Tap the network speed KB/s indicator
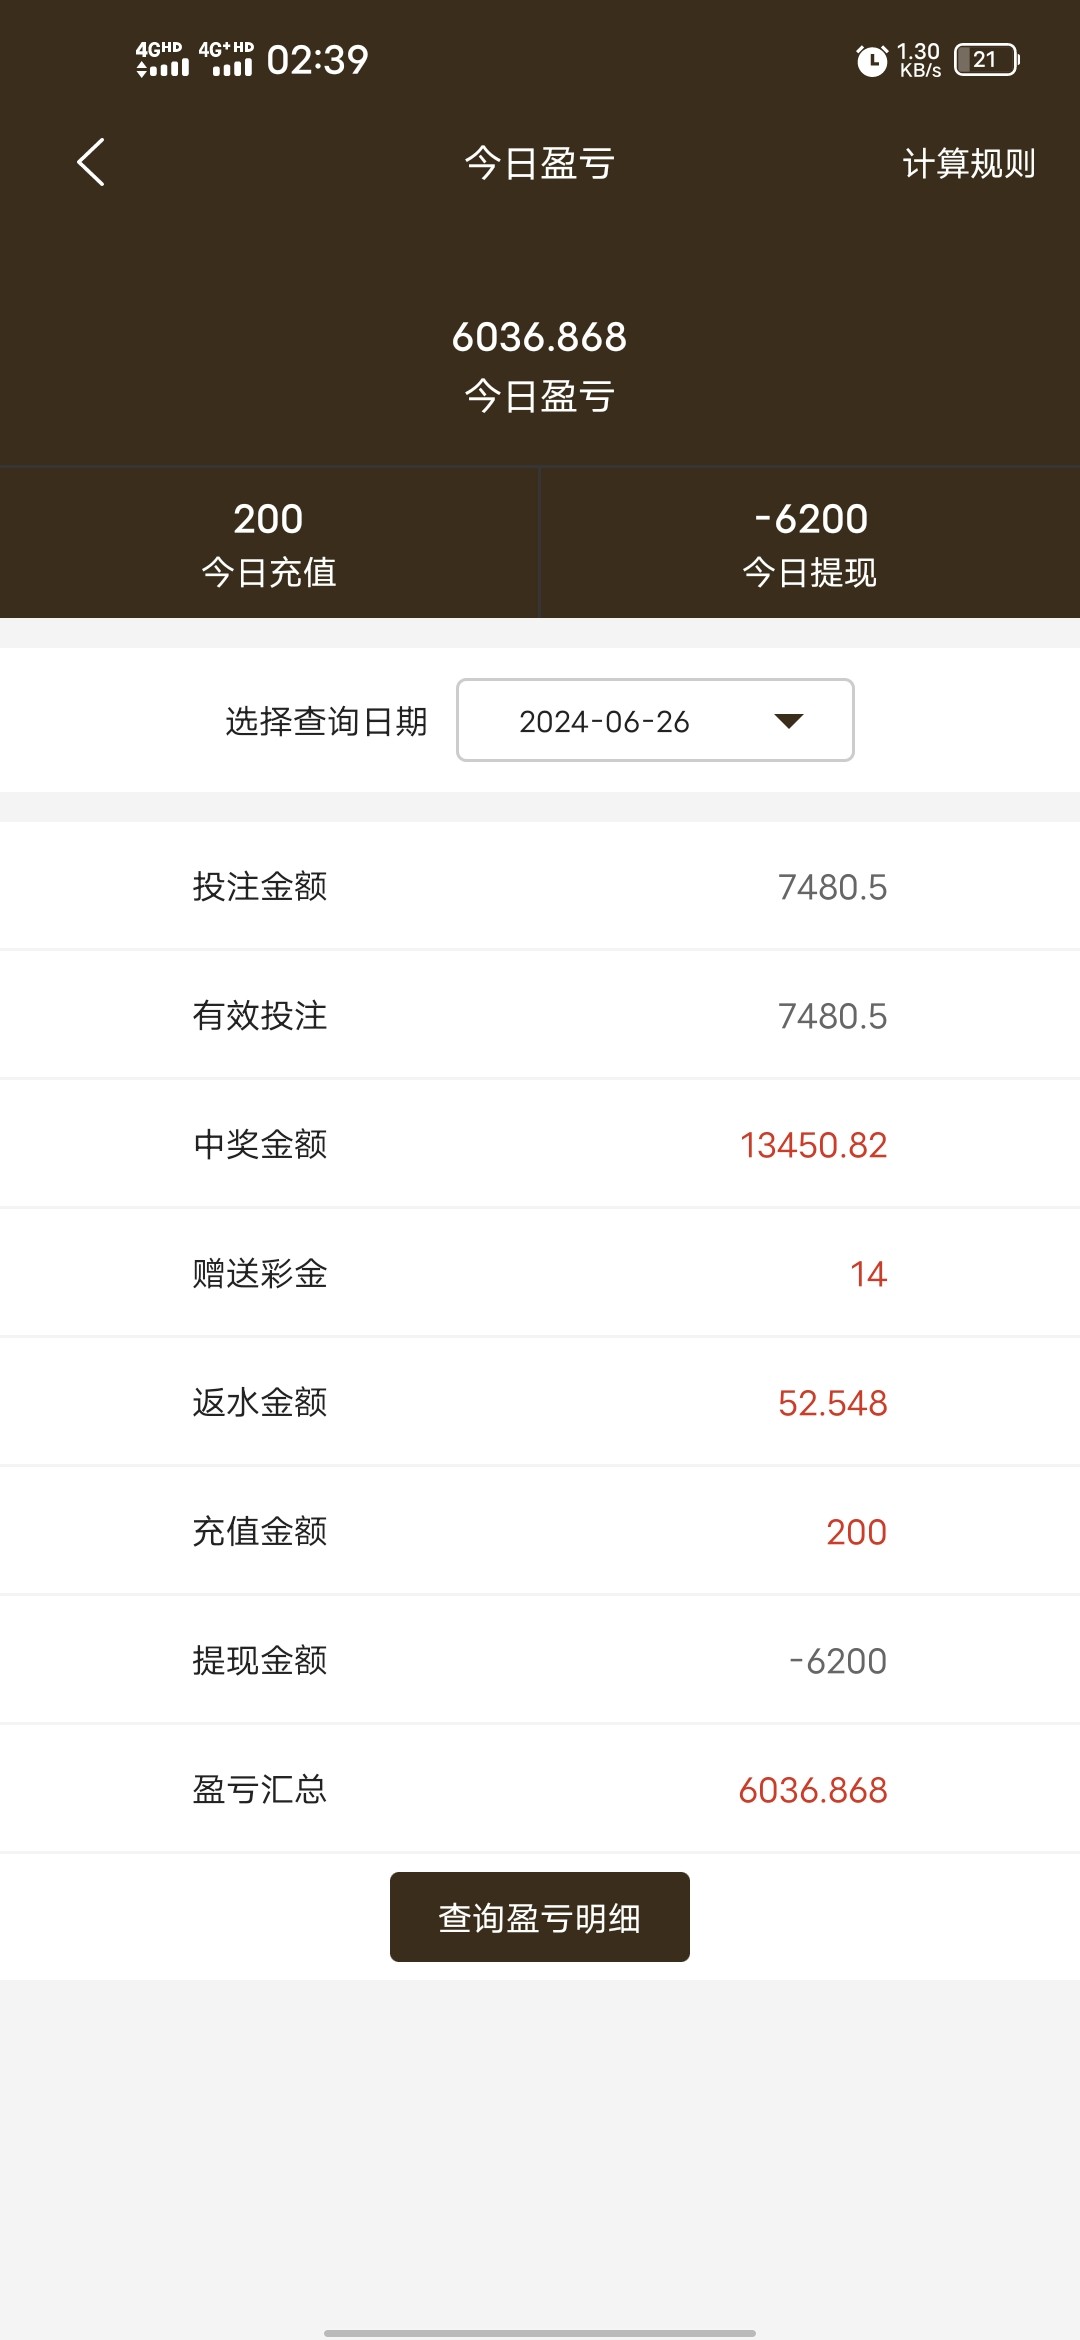Viewport: 1080px width, 2340px height. pyautogui.click(x=919, y=60)
